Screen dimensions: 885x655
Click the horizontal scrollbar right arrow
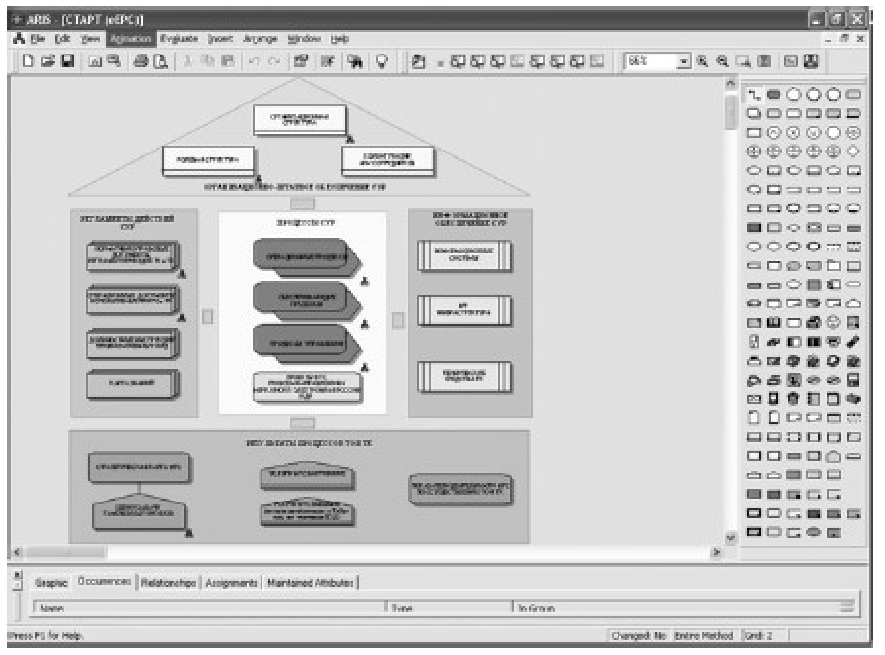click(717, 552)
